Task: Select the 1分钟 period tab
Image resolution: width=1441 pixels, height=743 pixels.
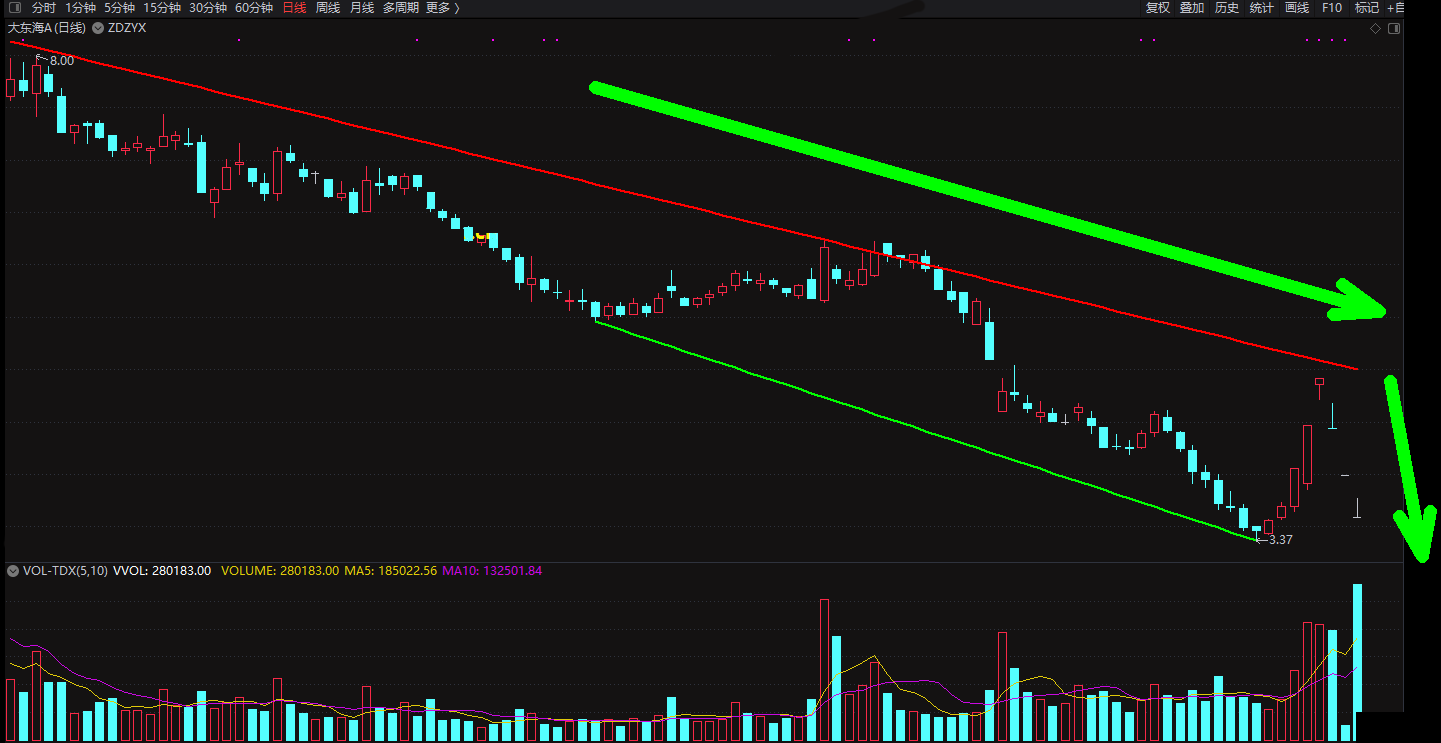Action: pyautogui.click(x=80, y=8)
